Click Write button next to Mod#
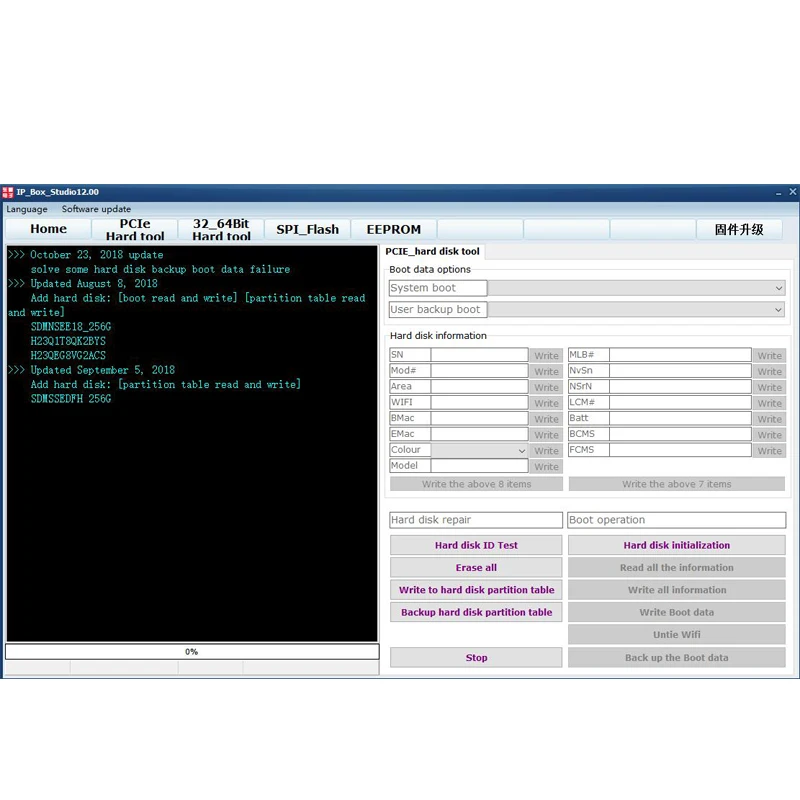 pyautogui.click(x=546, y=372)
